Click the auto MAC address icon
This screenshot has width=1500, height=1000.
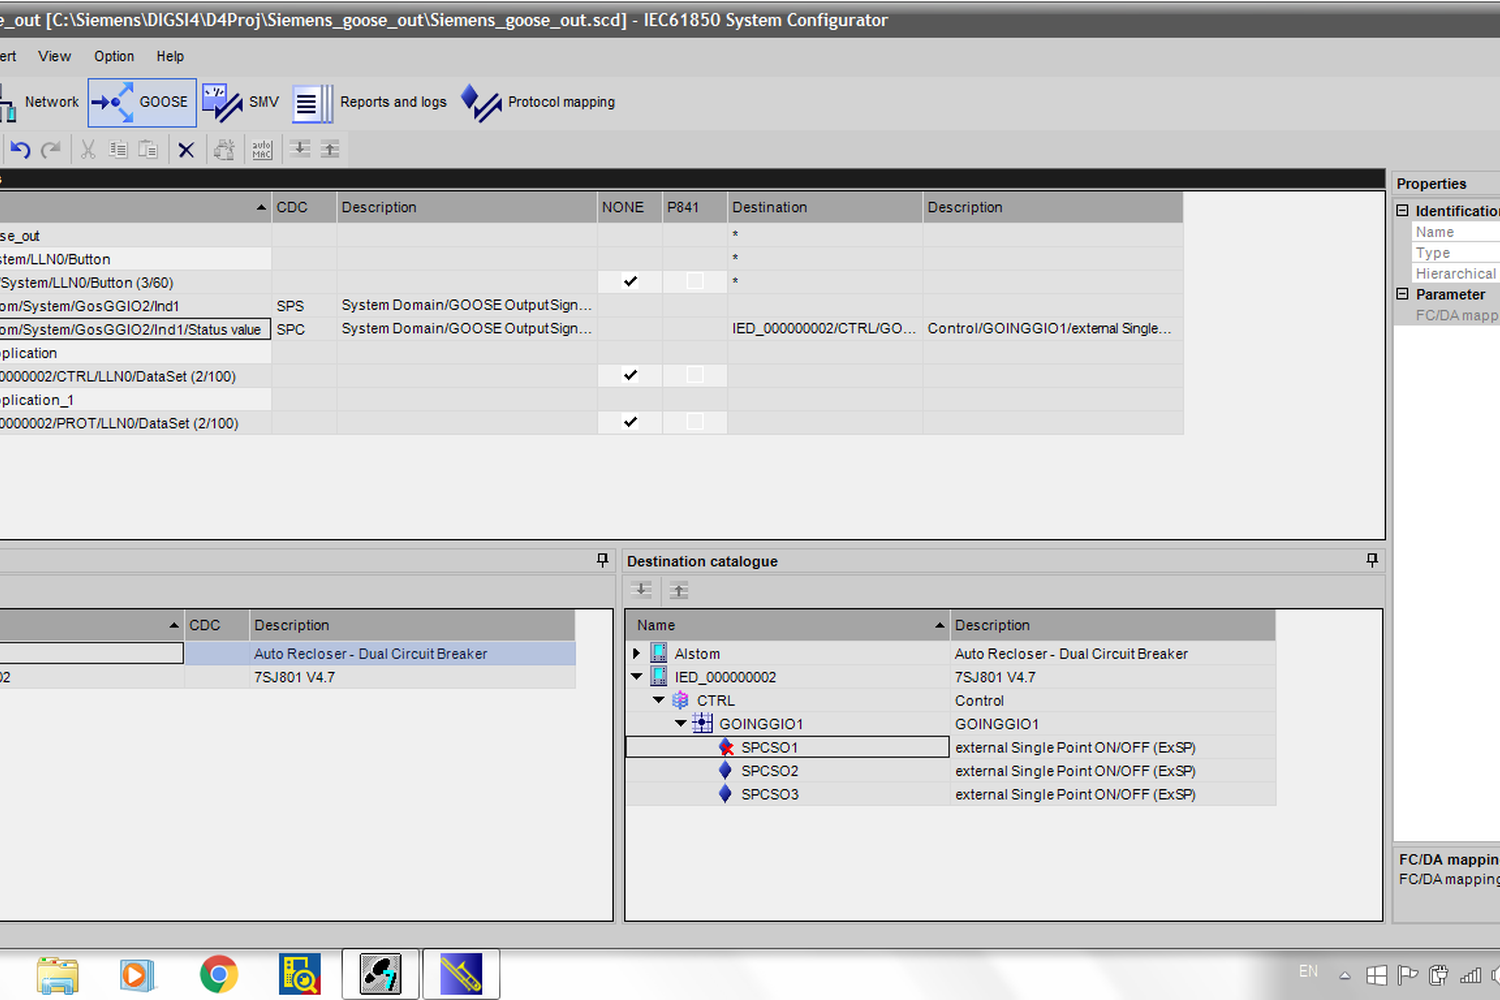tap(262, 150)
